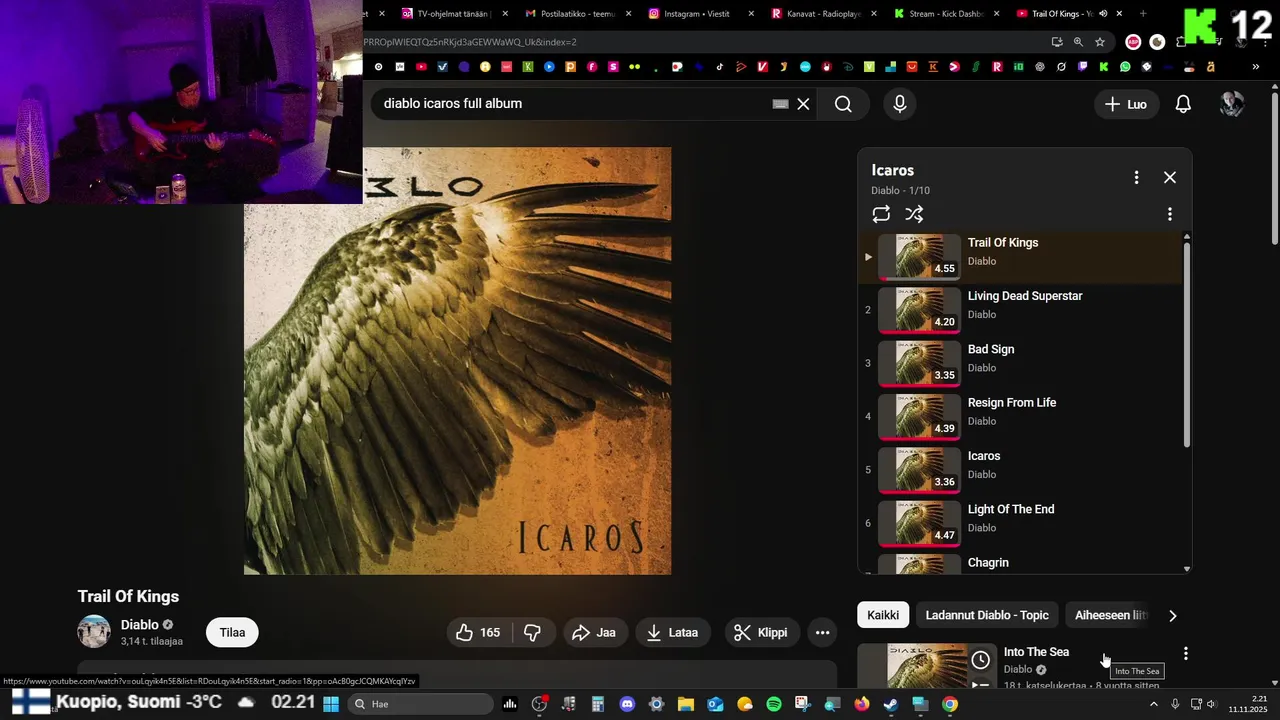Play Trail Of Kings in playlist

[1020, 257]
